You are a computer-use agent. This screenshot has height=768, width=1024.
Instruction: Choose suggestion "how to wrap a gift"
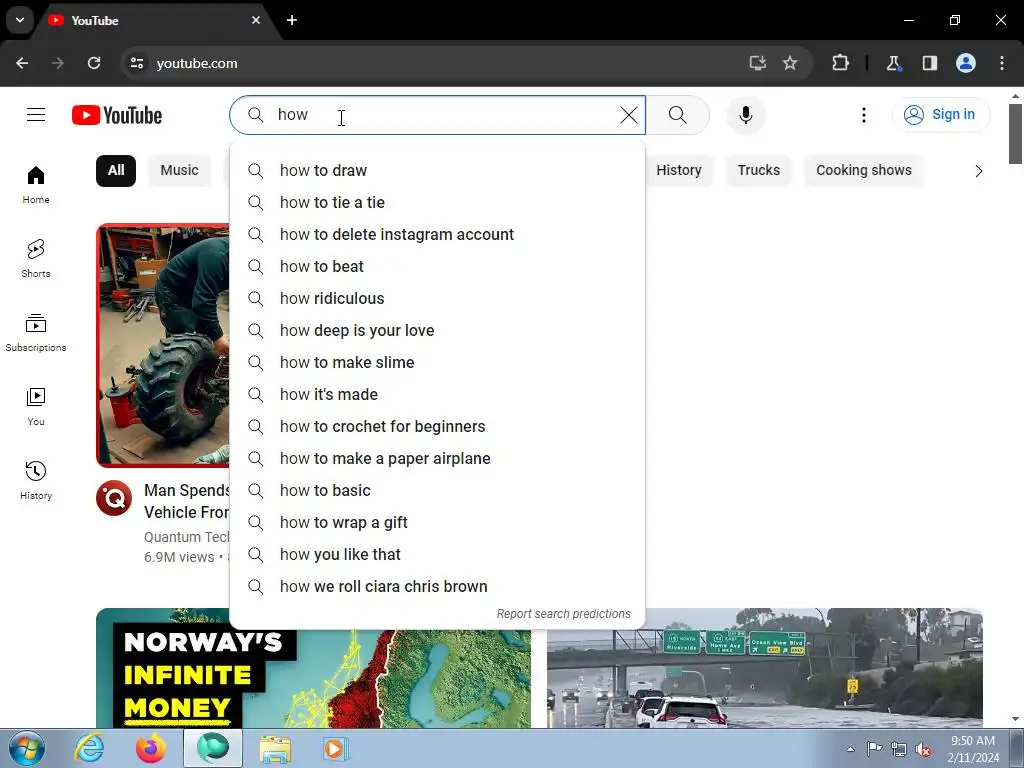[438, 522]
